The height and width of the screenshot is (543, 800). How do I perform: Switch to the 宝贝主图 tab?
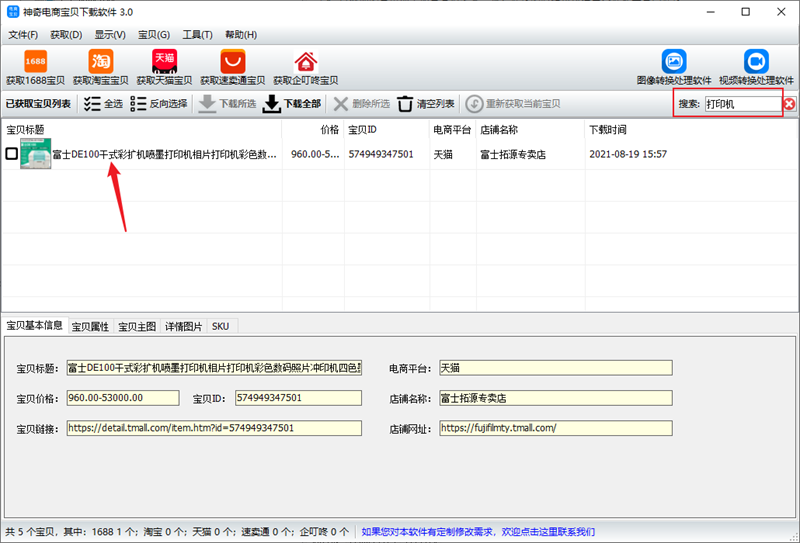tap(137, 327)
